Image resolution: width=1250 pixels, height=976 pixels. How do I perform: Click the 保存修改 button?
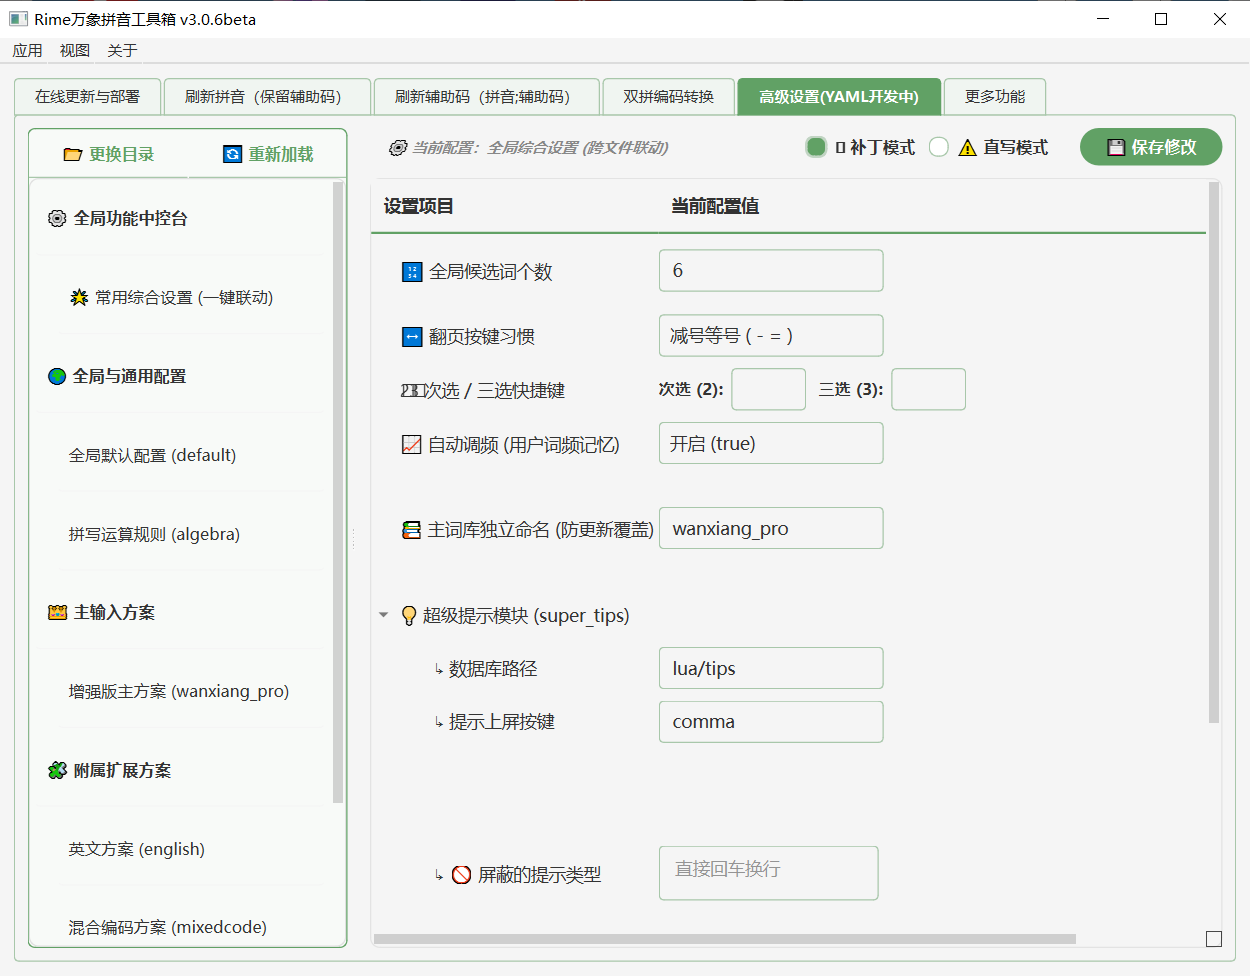[1151, 147]
